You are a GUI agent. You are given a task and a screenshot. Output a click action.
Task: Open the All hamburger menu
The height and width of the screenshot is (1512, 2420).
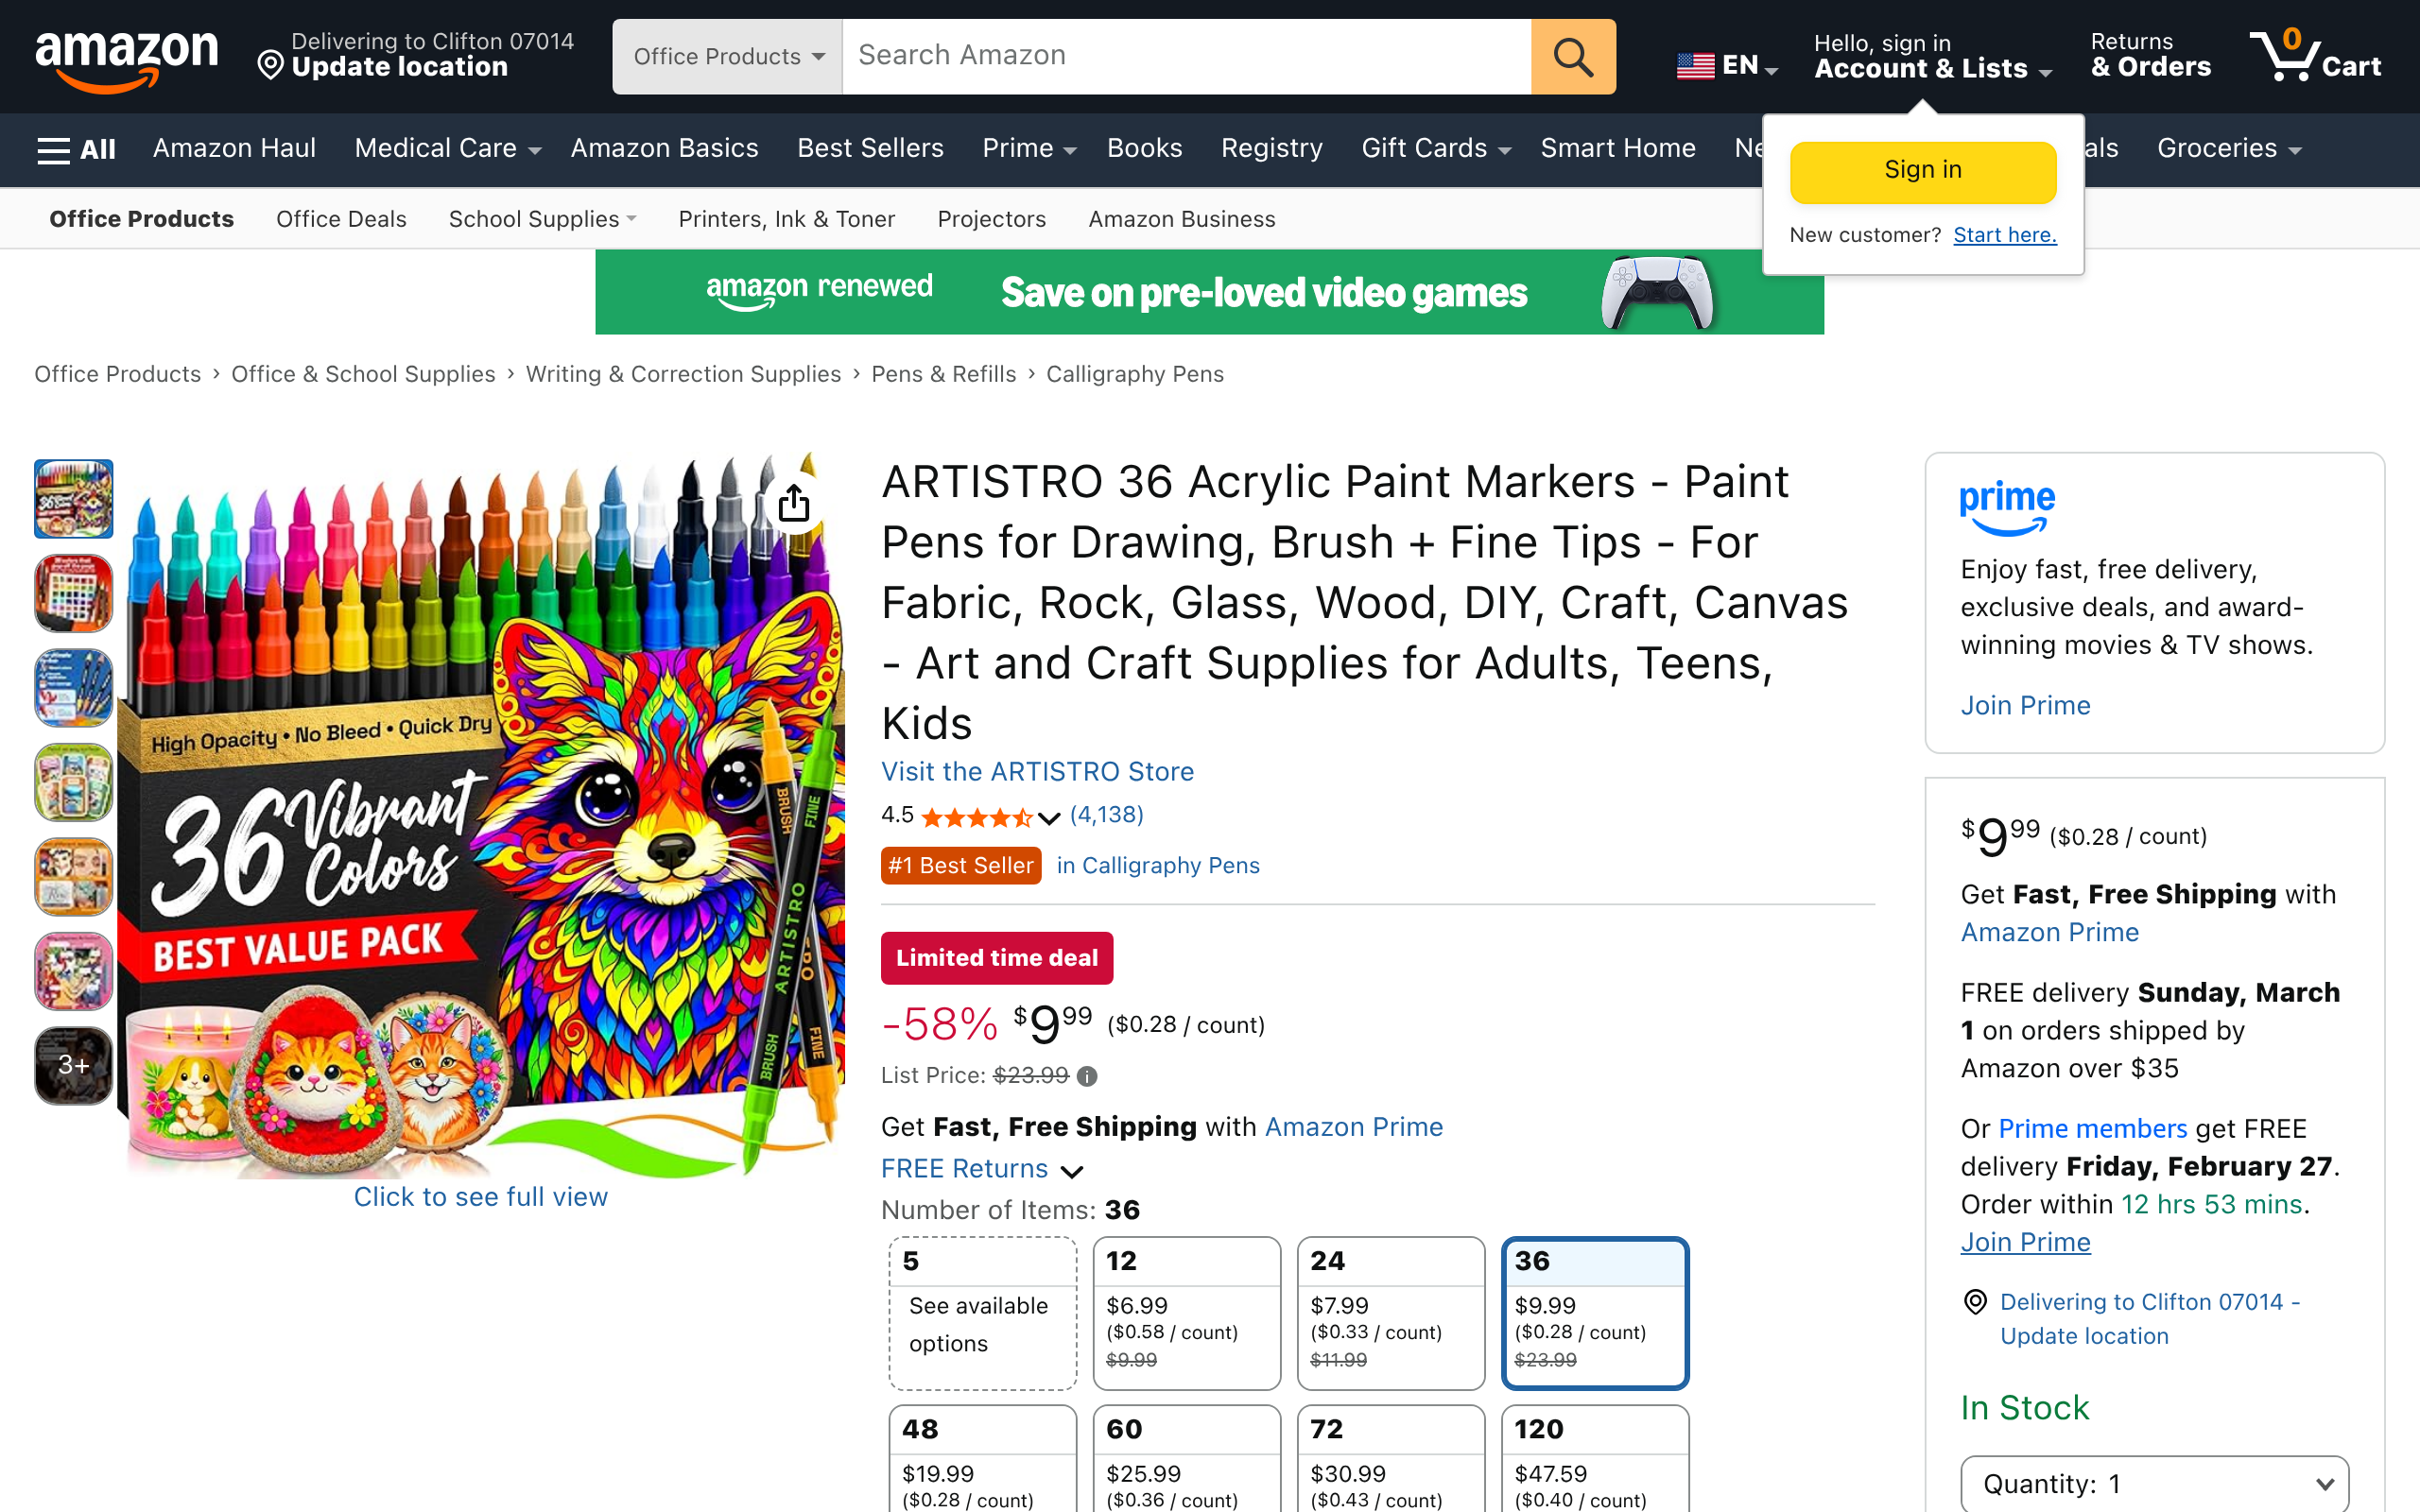(76, 150)
